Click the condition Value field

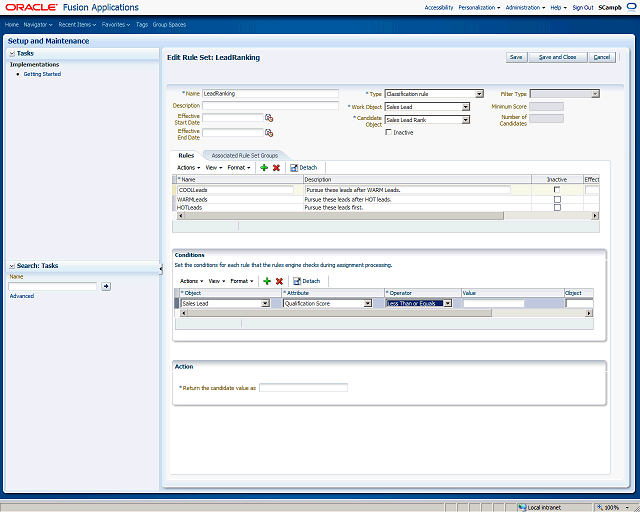493,303
